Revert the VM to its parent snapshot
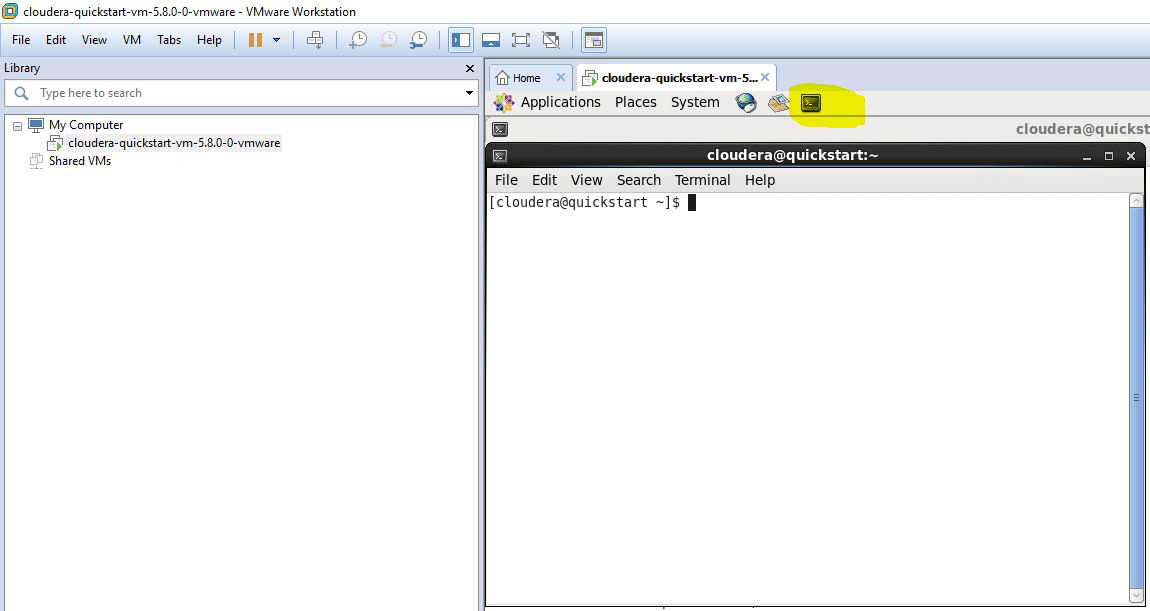The height and width of the screenshot is (611, 1150). (389, 39)
